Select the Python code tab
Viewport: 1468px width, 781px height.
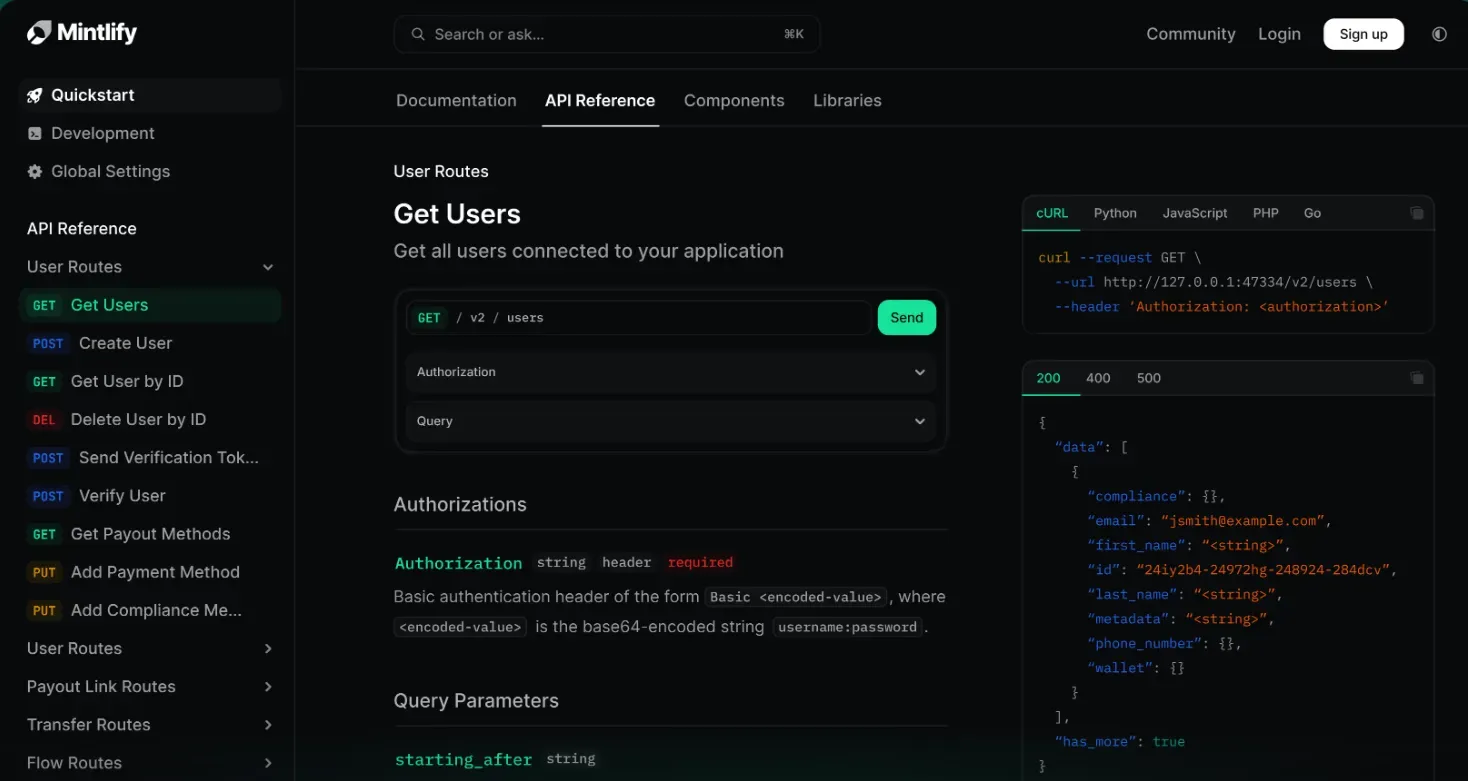click(1115, 213)
